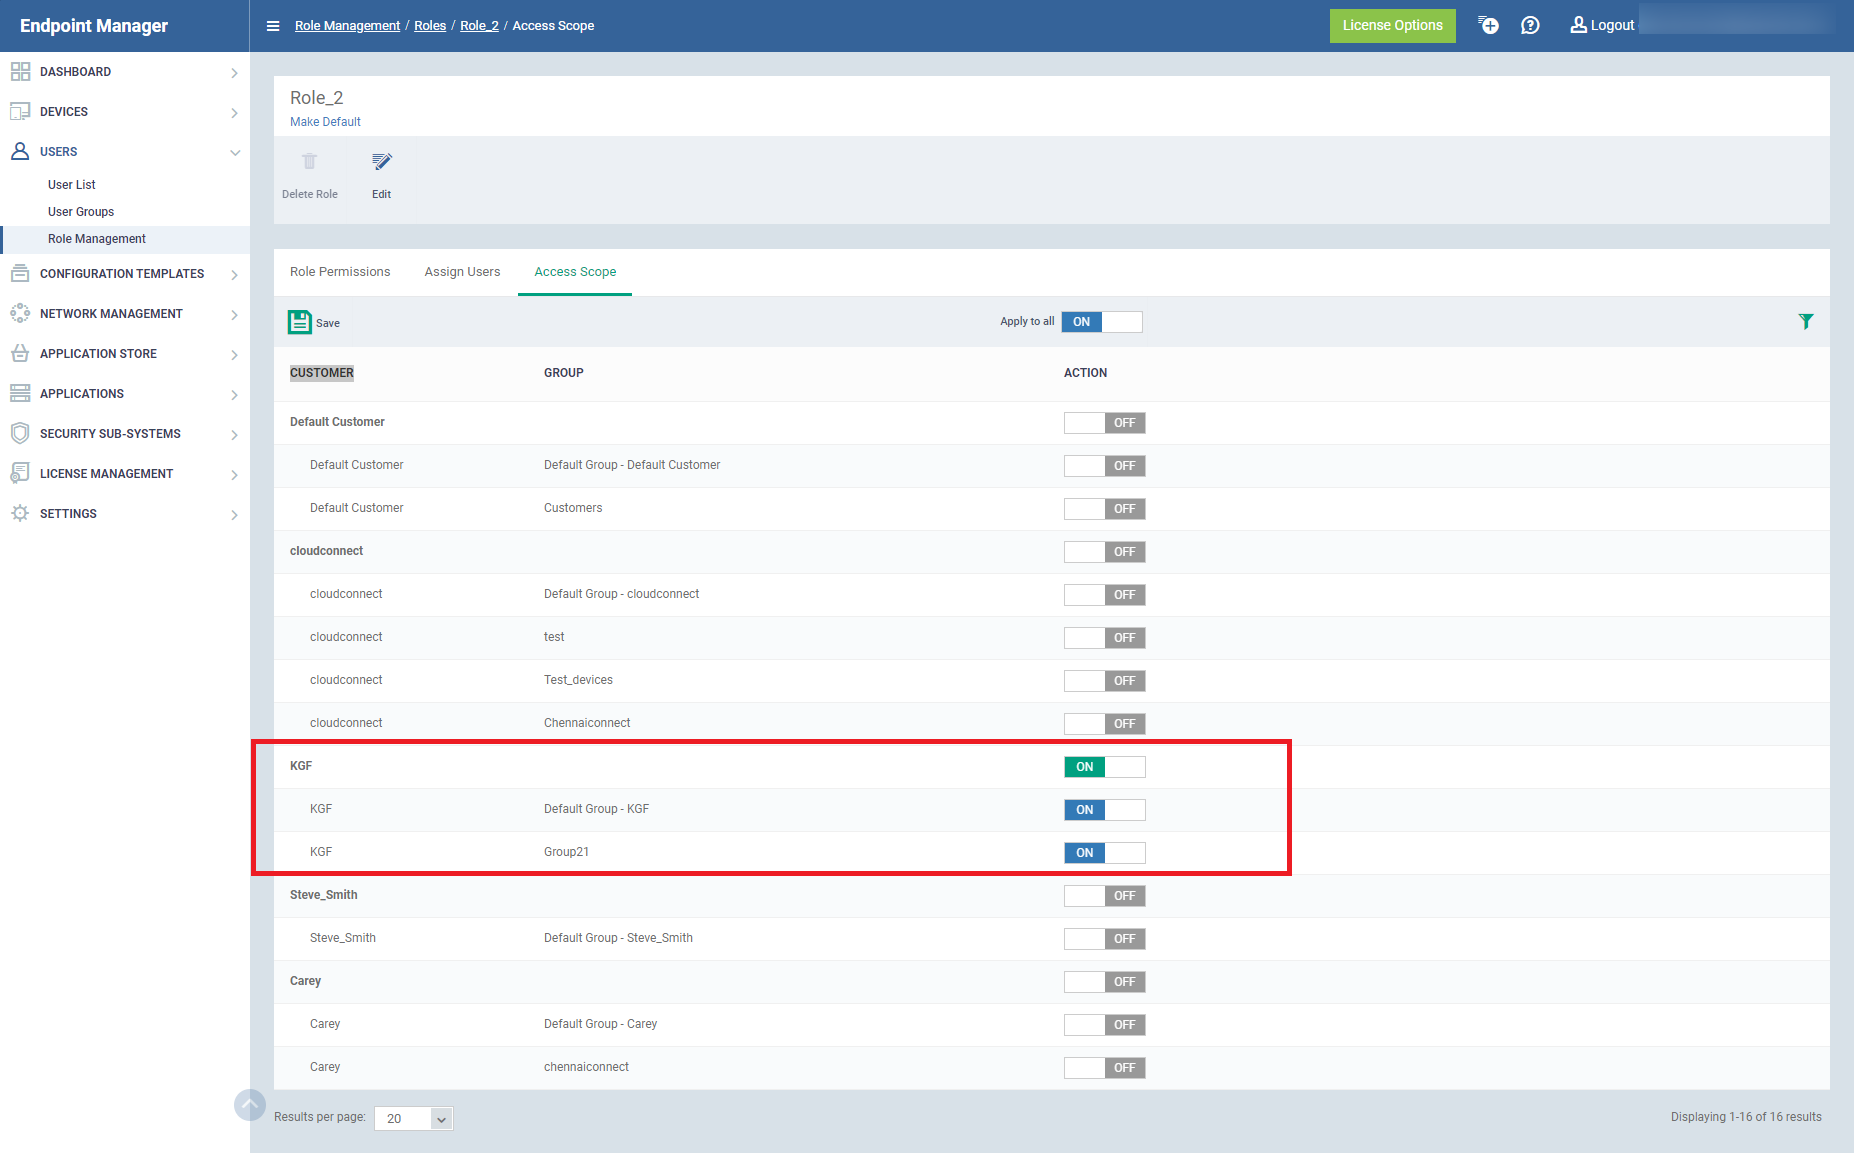This screenshot has height=1153, width=1854.
Task: Toggle the Apply to all switch
Action: coord(1102,322)
